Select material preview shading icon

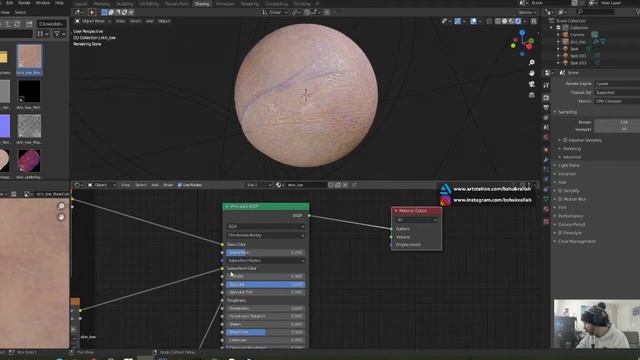511,21
